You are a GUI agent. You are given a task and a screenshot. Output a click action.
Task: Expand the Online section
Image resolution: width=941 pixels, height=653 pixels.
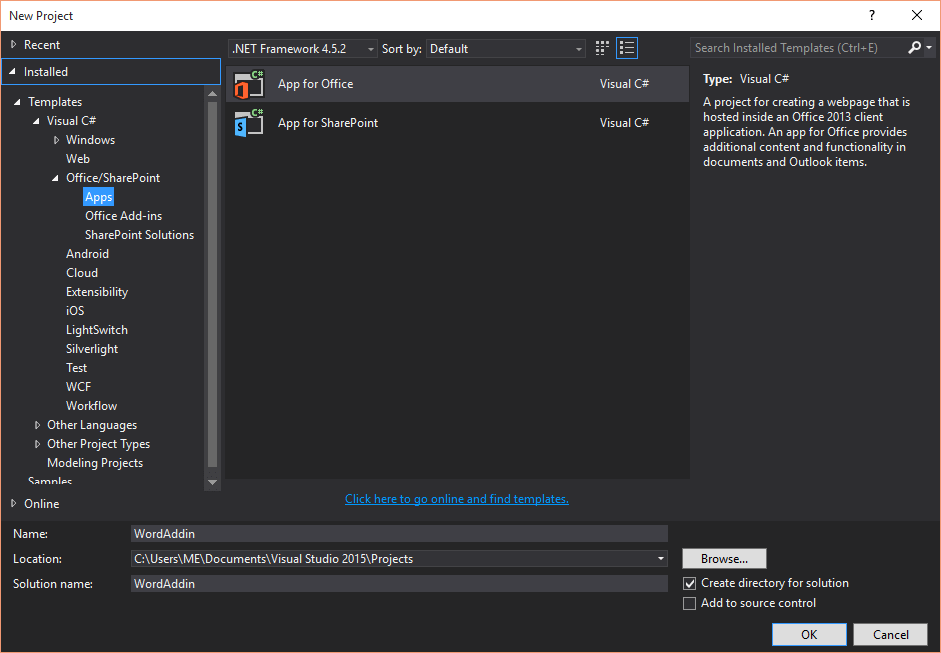click(x=13, y=504)
